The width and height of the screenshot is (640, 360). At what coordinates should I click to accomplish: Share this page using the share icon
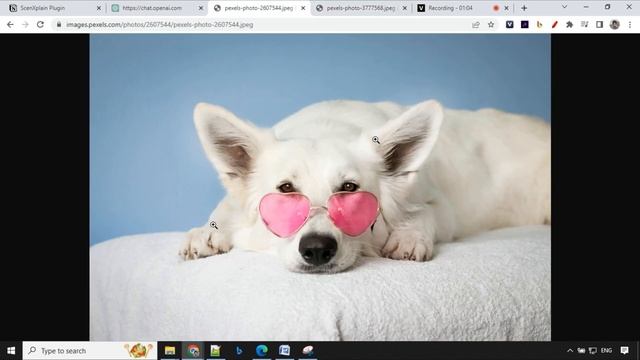coord(476,25)
